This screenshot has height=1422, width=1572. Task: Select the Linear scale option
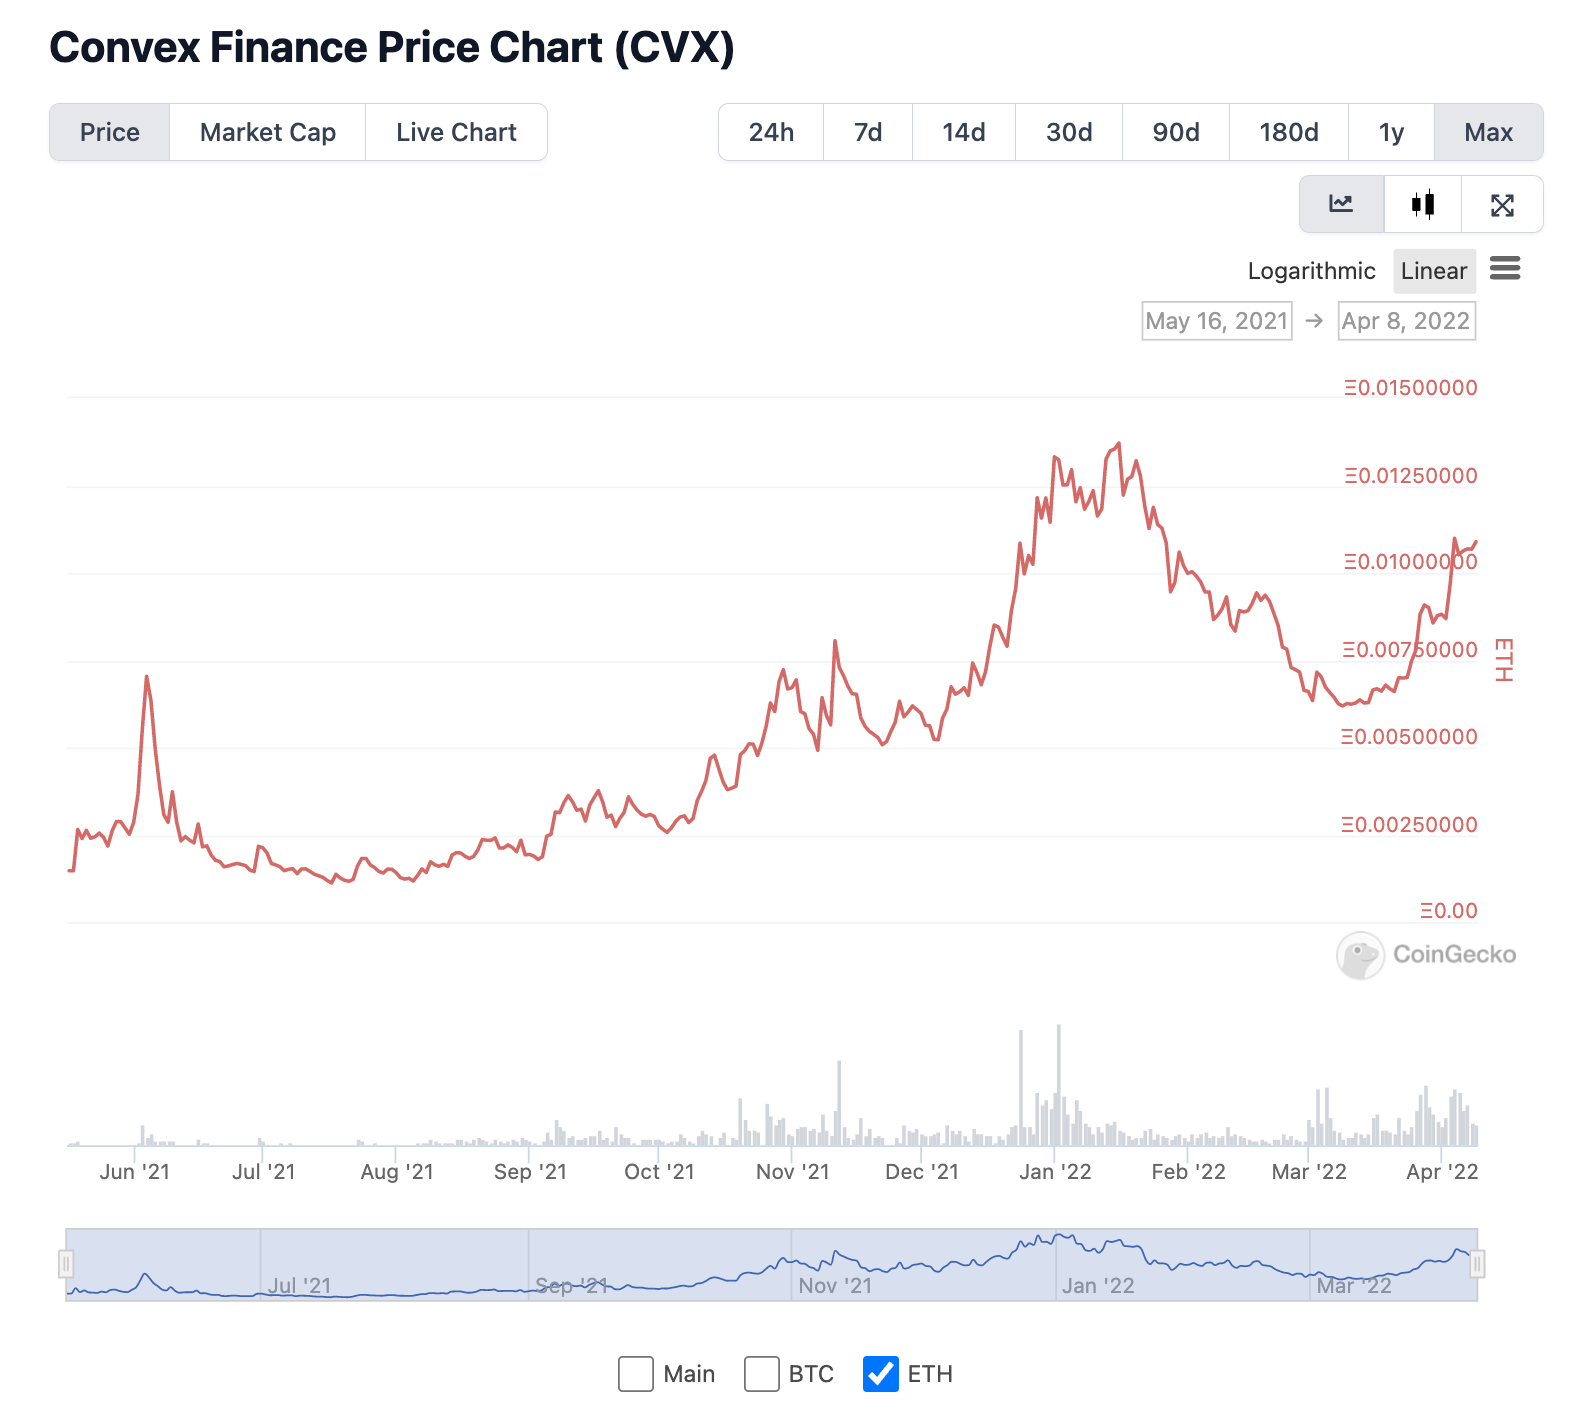(x=1434, y=271)
